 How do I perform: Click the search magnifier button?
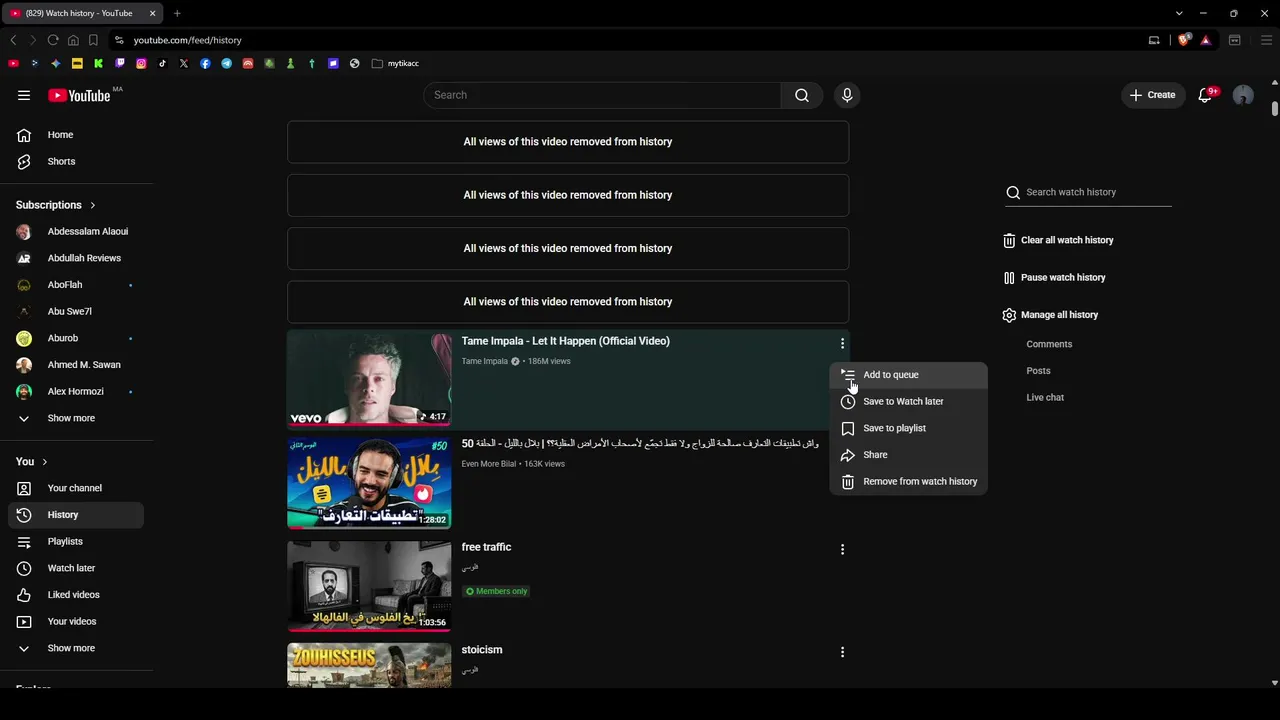(802, 95)
